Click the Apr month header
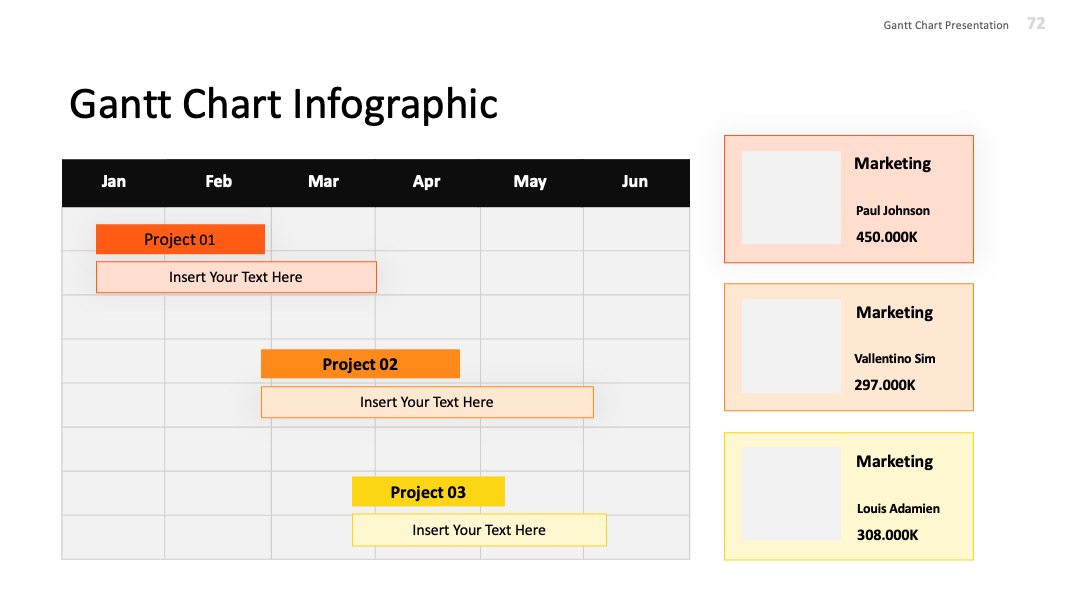This screenshot has width=1080, height=608. (426, 182)
